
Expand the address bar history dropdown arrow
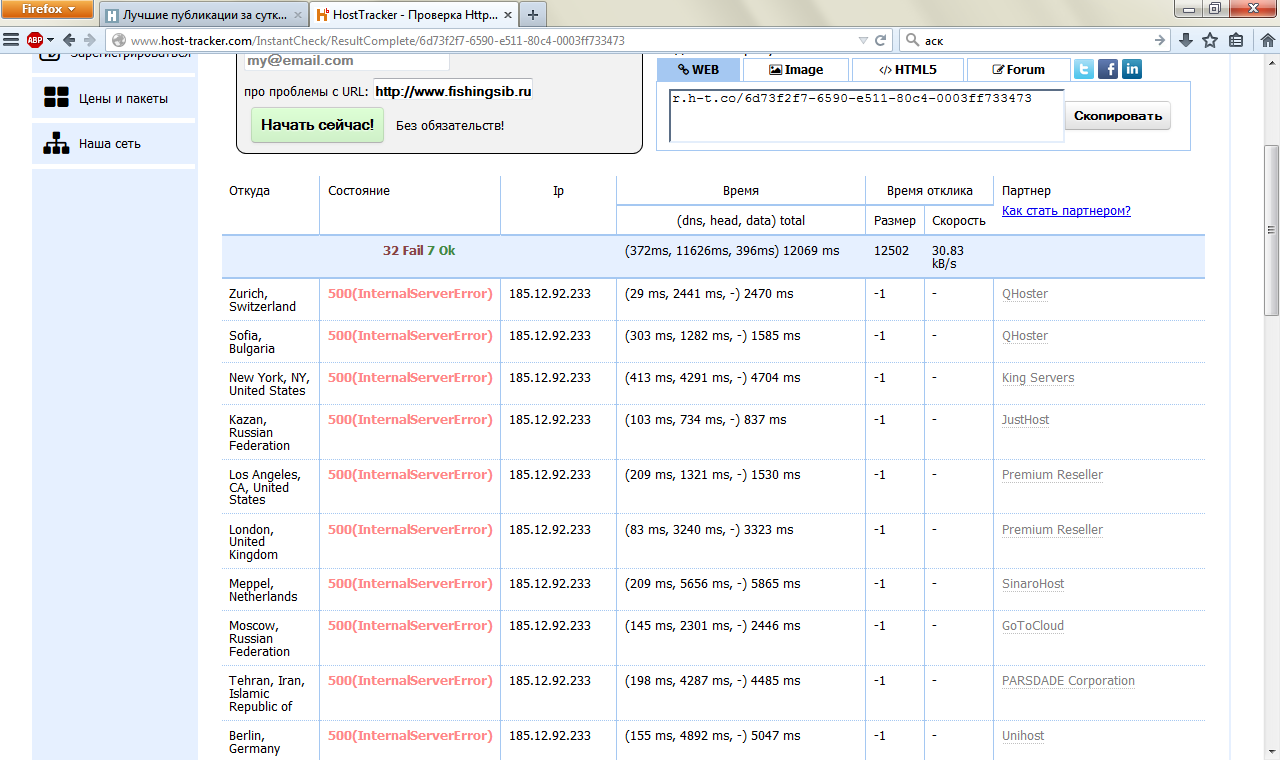tap(863, 40)
